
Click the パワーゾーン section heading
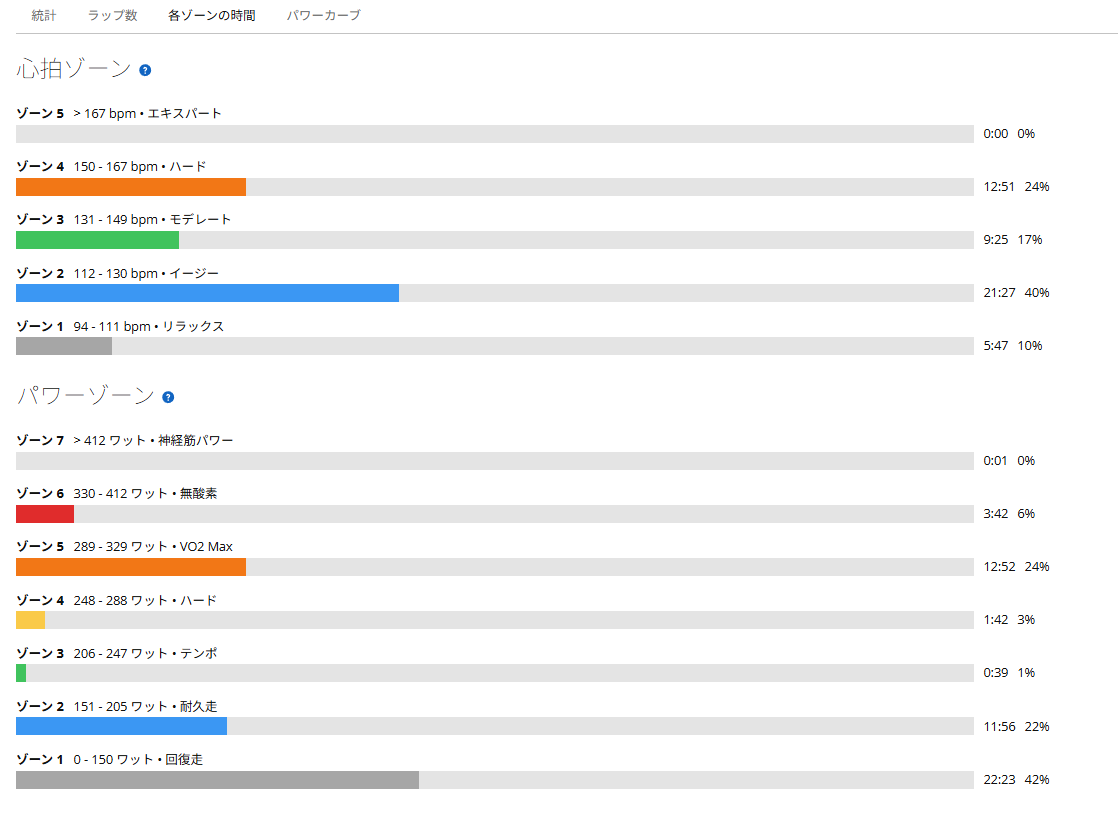point(85,396)
